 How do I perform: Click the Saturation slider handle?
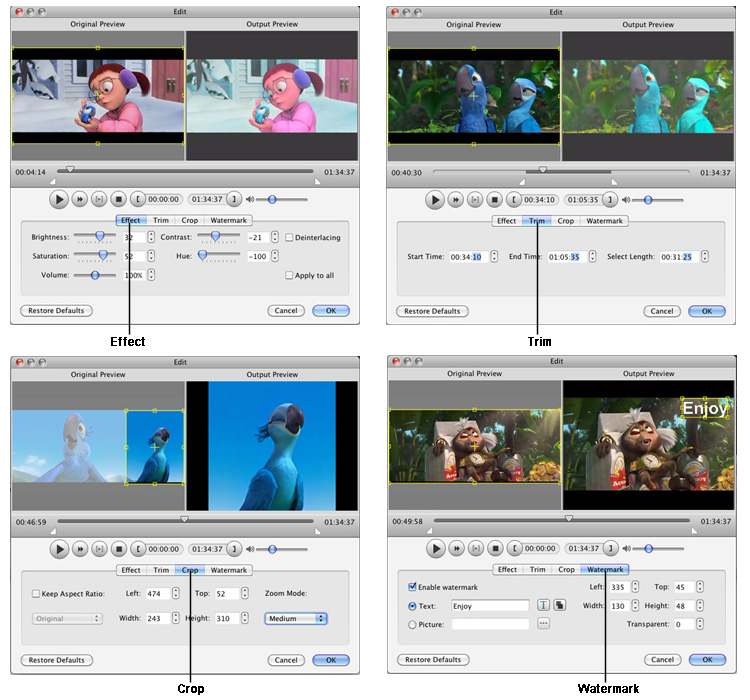pos(103,255)
